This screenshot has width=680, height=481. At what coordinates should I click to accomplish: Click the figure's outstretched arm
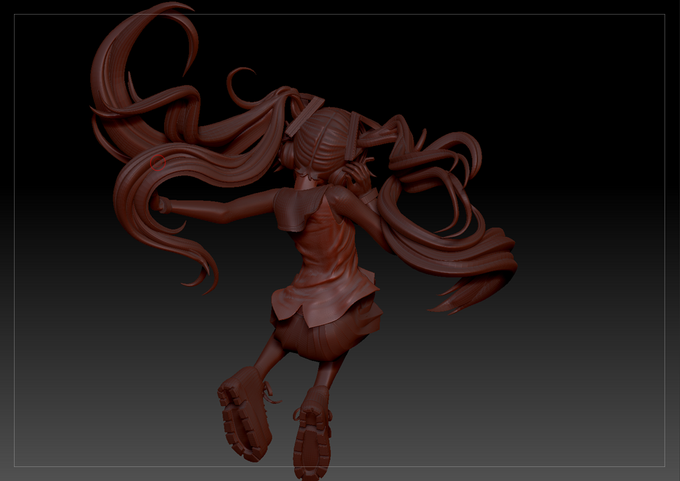point(217,208)
